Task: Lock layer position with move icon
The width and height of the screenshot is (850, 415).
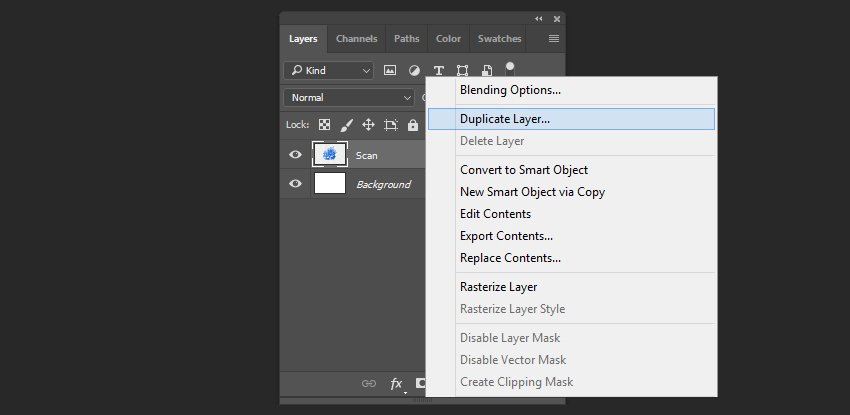Action: [x=368, y=125]
